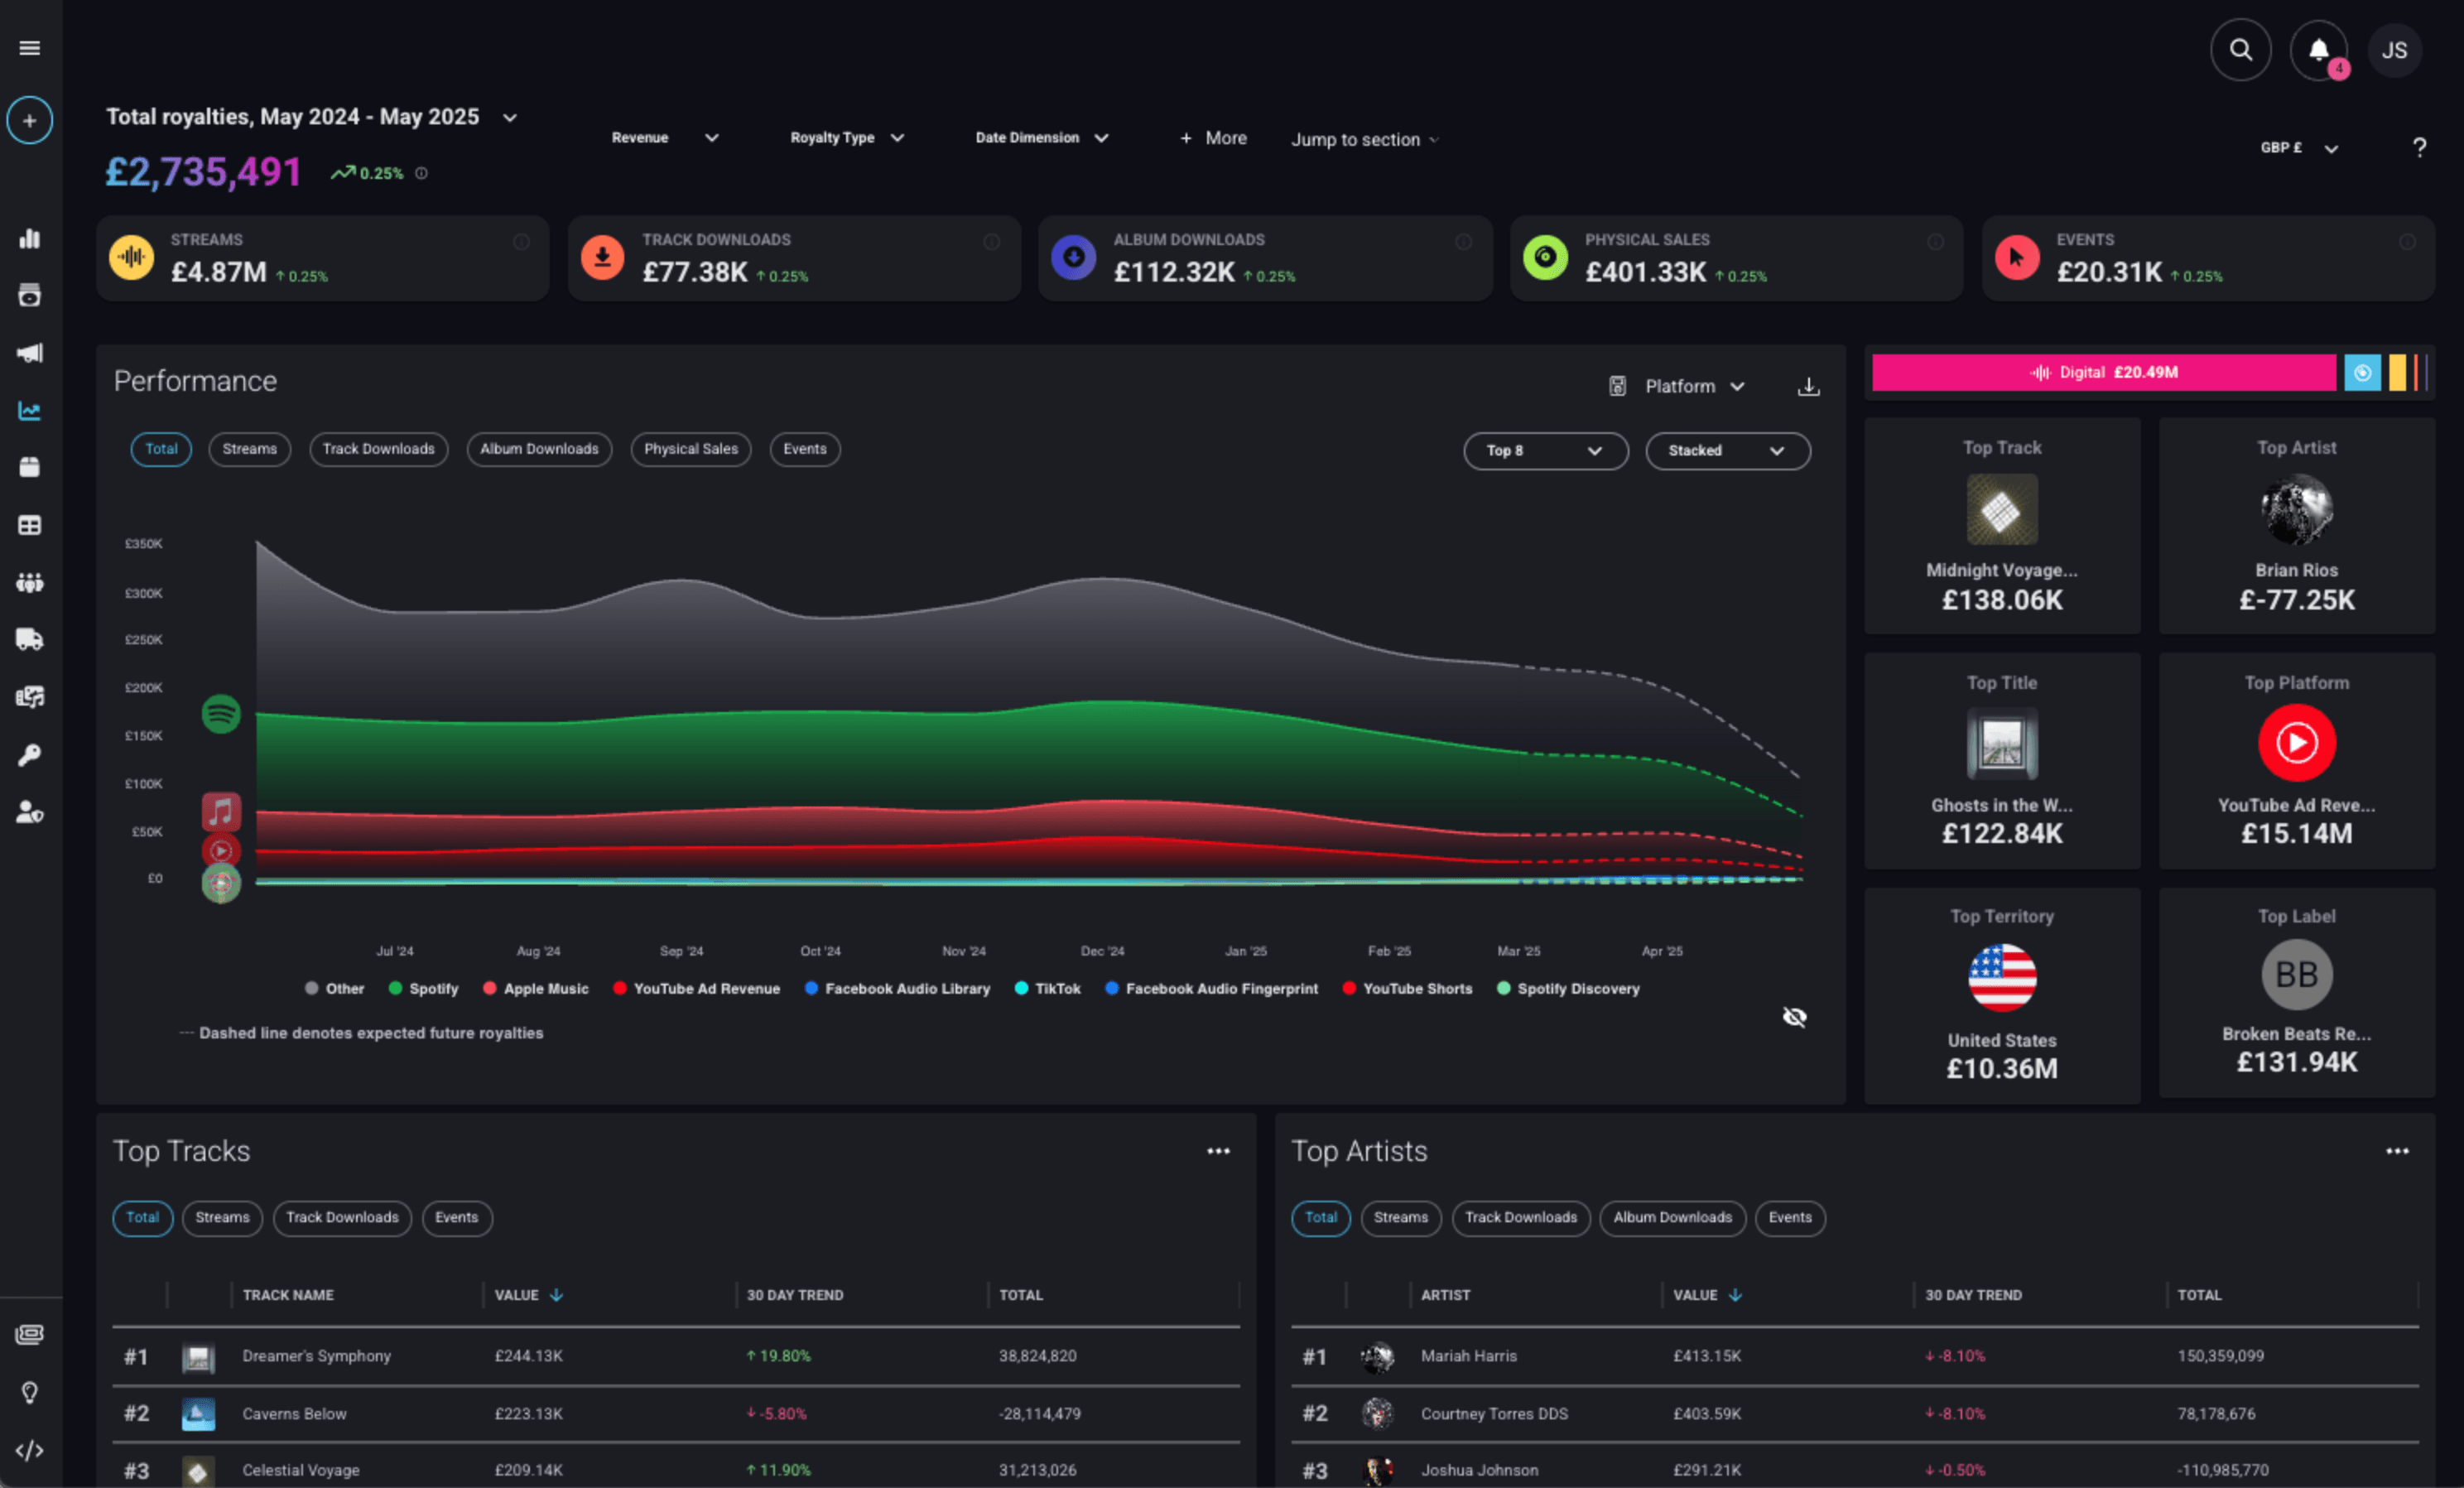The image size is (2464, 1488).
Task: Toggle chart visibility eye icon
Action: [1795, 1017]
